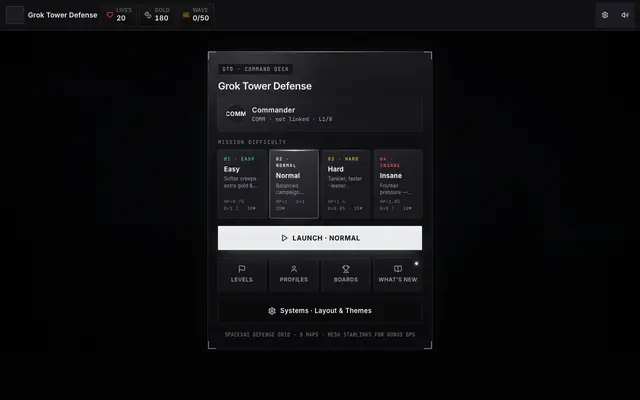The height and width of the screenshot is (400, 640).
Task: Open settings via top-right gear icon
Action: [605, 15]
